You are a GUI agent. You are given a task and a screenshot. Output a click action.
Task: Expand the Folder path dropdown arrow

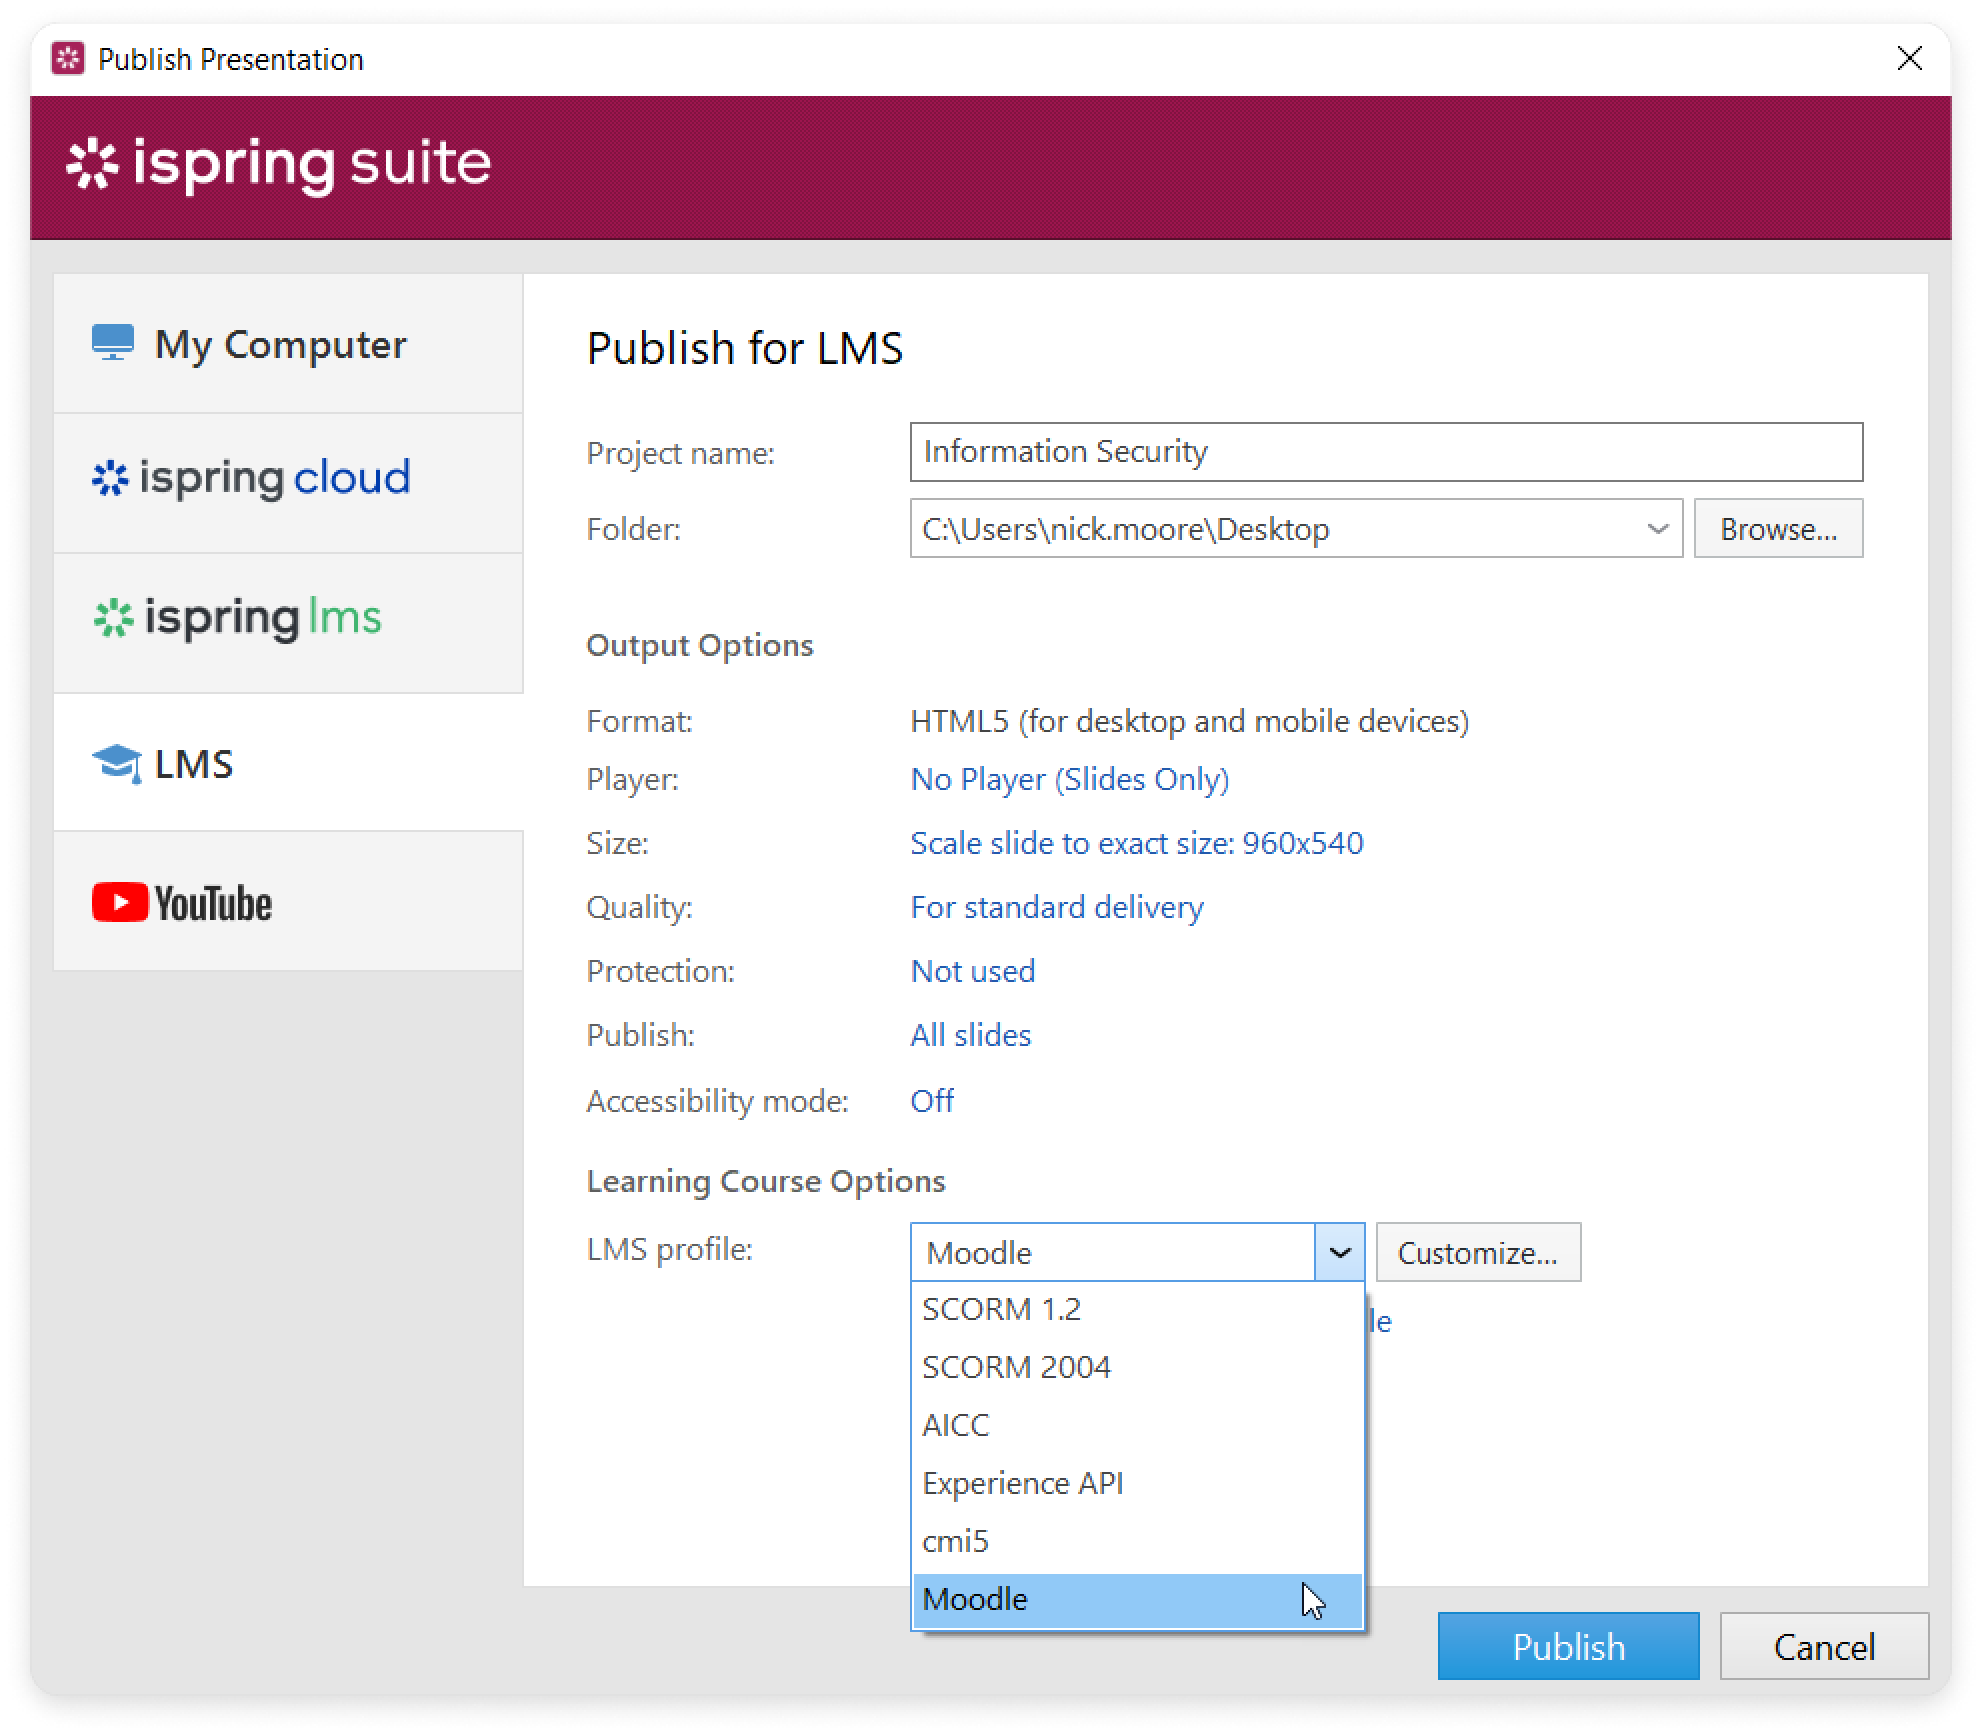(x=1657, y=529)
